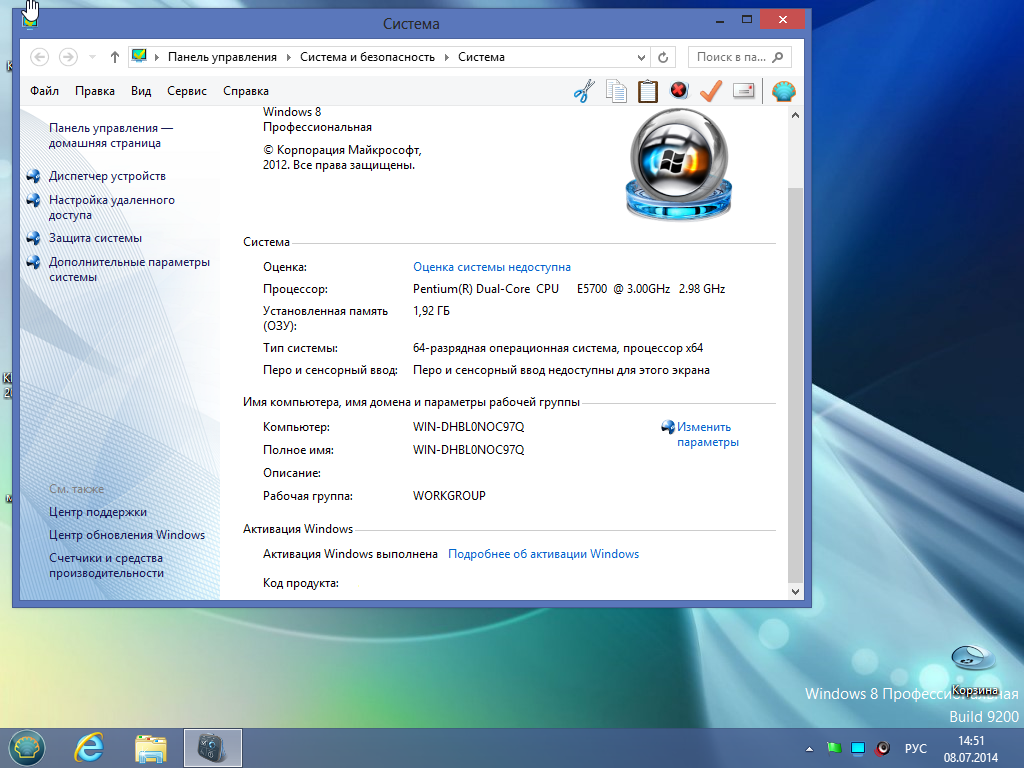Click the Активация Windows выполнена status text
Image resolution: width=1024 pixels, height=768 pixels.
click(x=350, y=554)
